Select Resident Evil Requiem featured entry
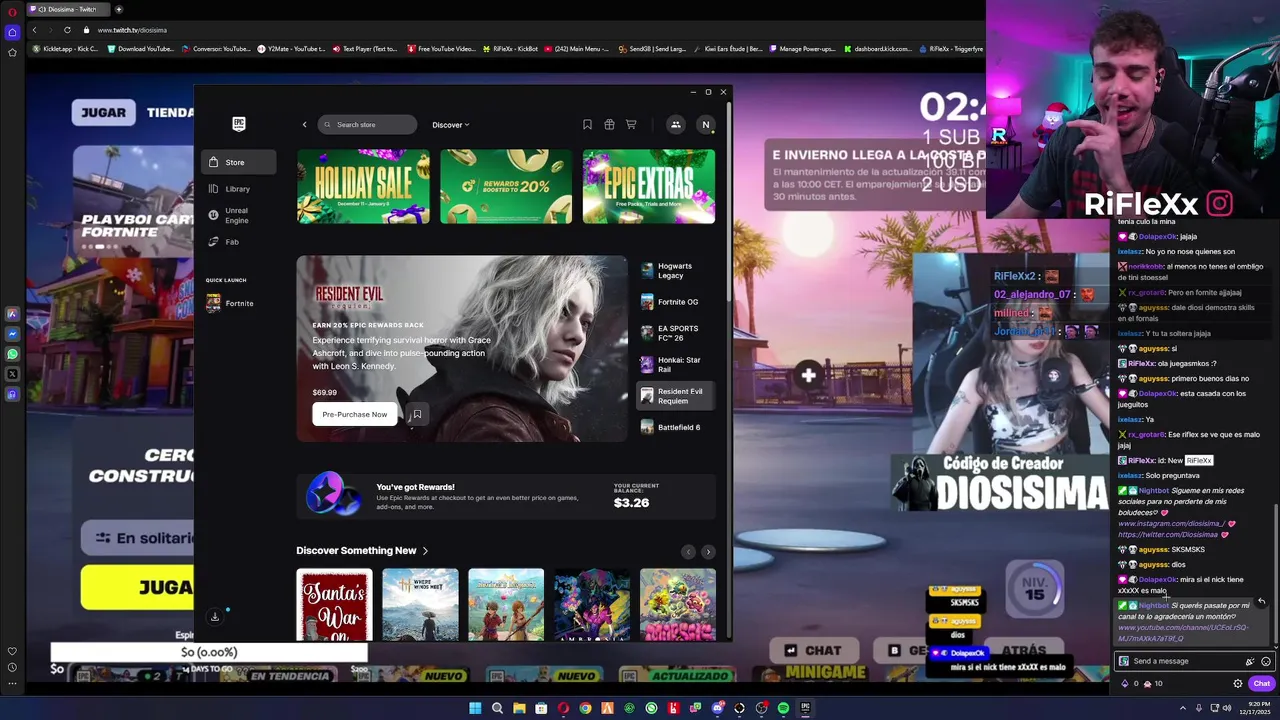This screenshot has height=720, width=1280. coord(676,396)
